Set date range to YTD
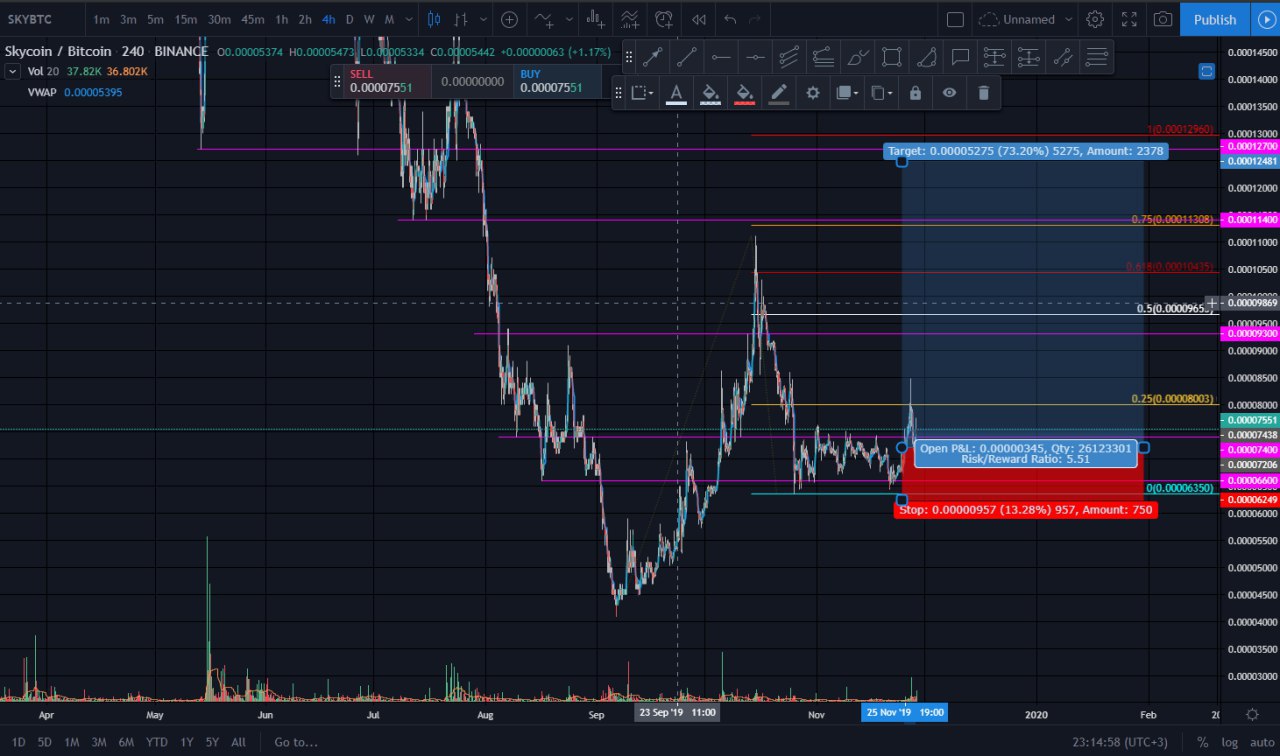 click(156, 742)
